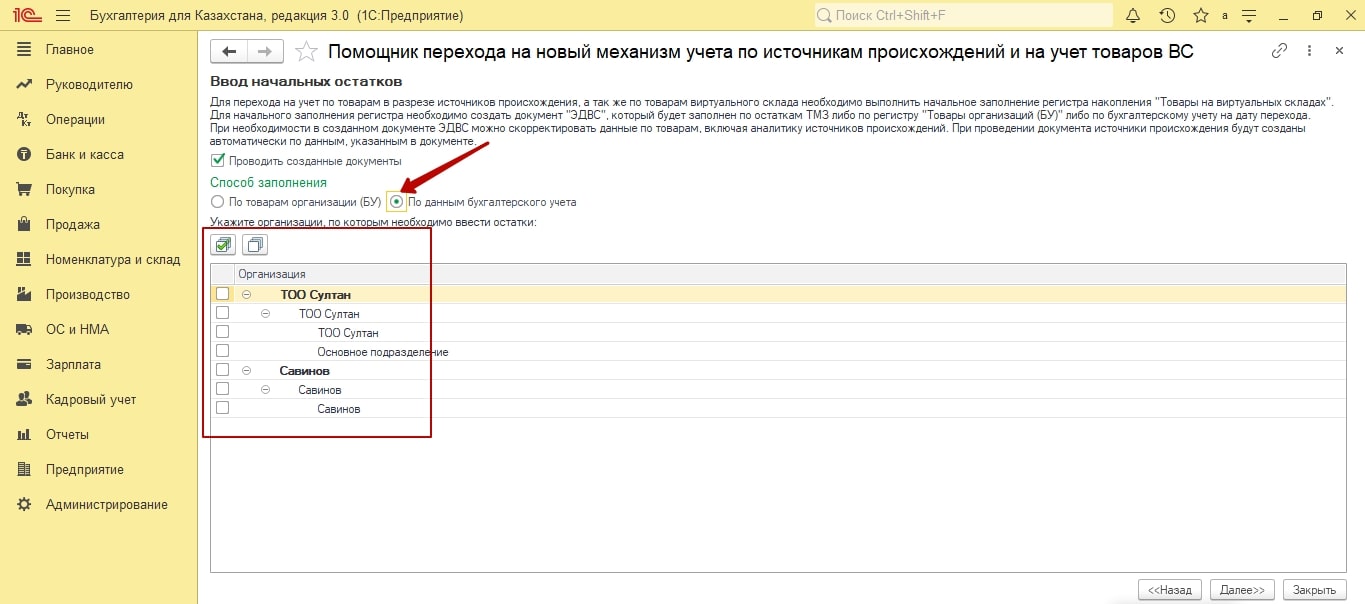This screenshot has height=604, width=1365.
Task: Click the <<Назад button
Action: [x=1168, y=590]
